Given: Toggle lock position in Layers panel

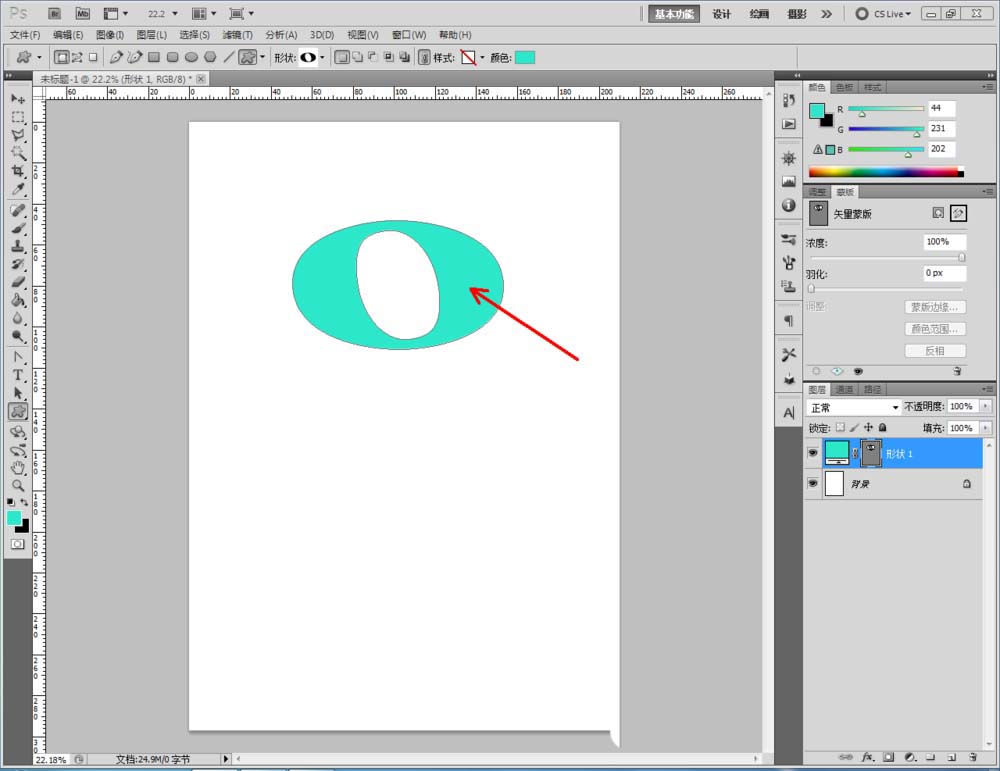Looking at the screenshot, I should (x=868, y=427).
